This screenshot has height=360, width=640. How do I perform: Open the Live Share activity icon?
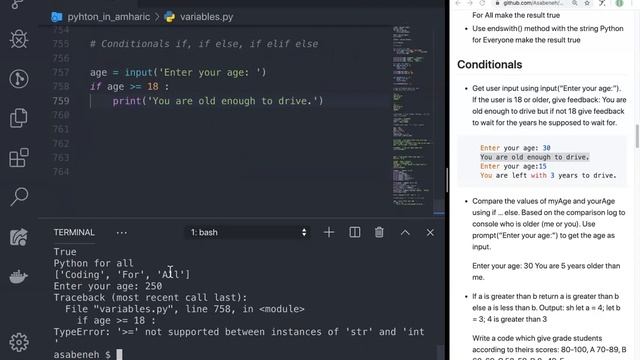pyautogui.click(x=19, y=237)
